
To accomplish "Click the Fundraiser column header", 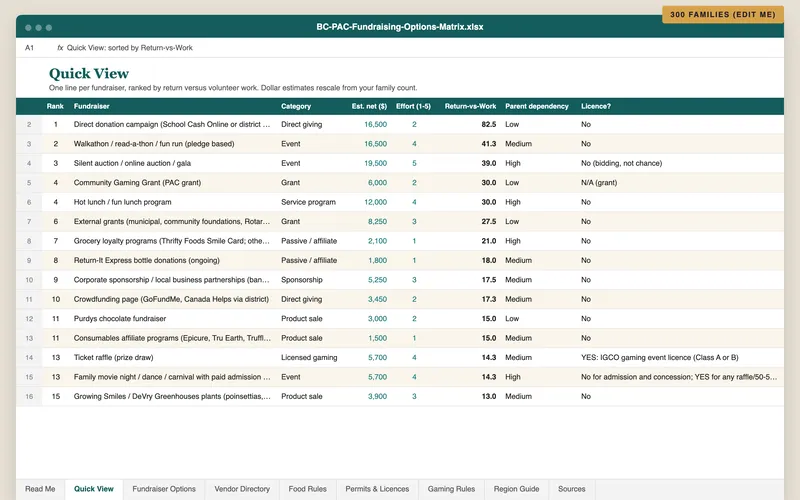I will pyautogui.click(x=91, y=106).
